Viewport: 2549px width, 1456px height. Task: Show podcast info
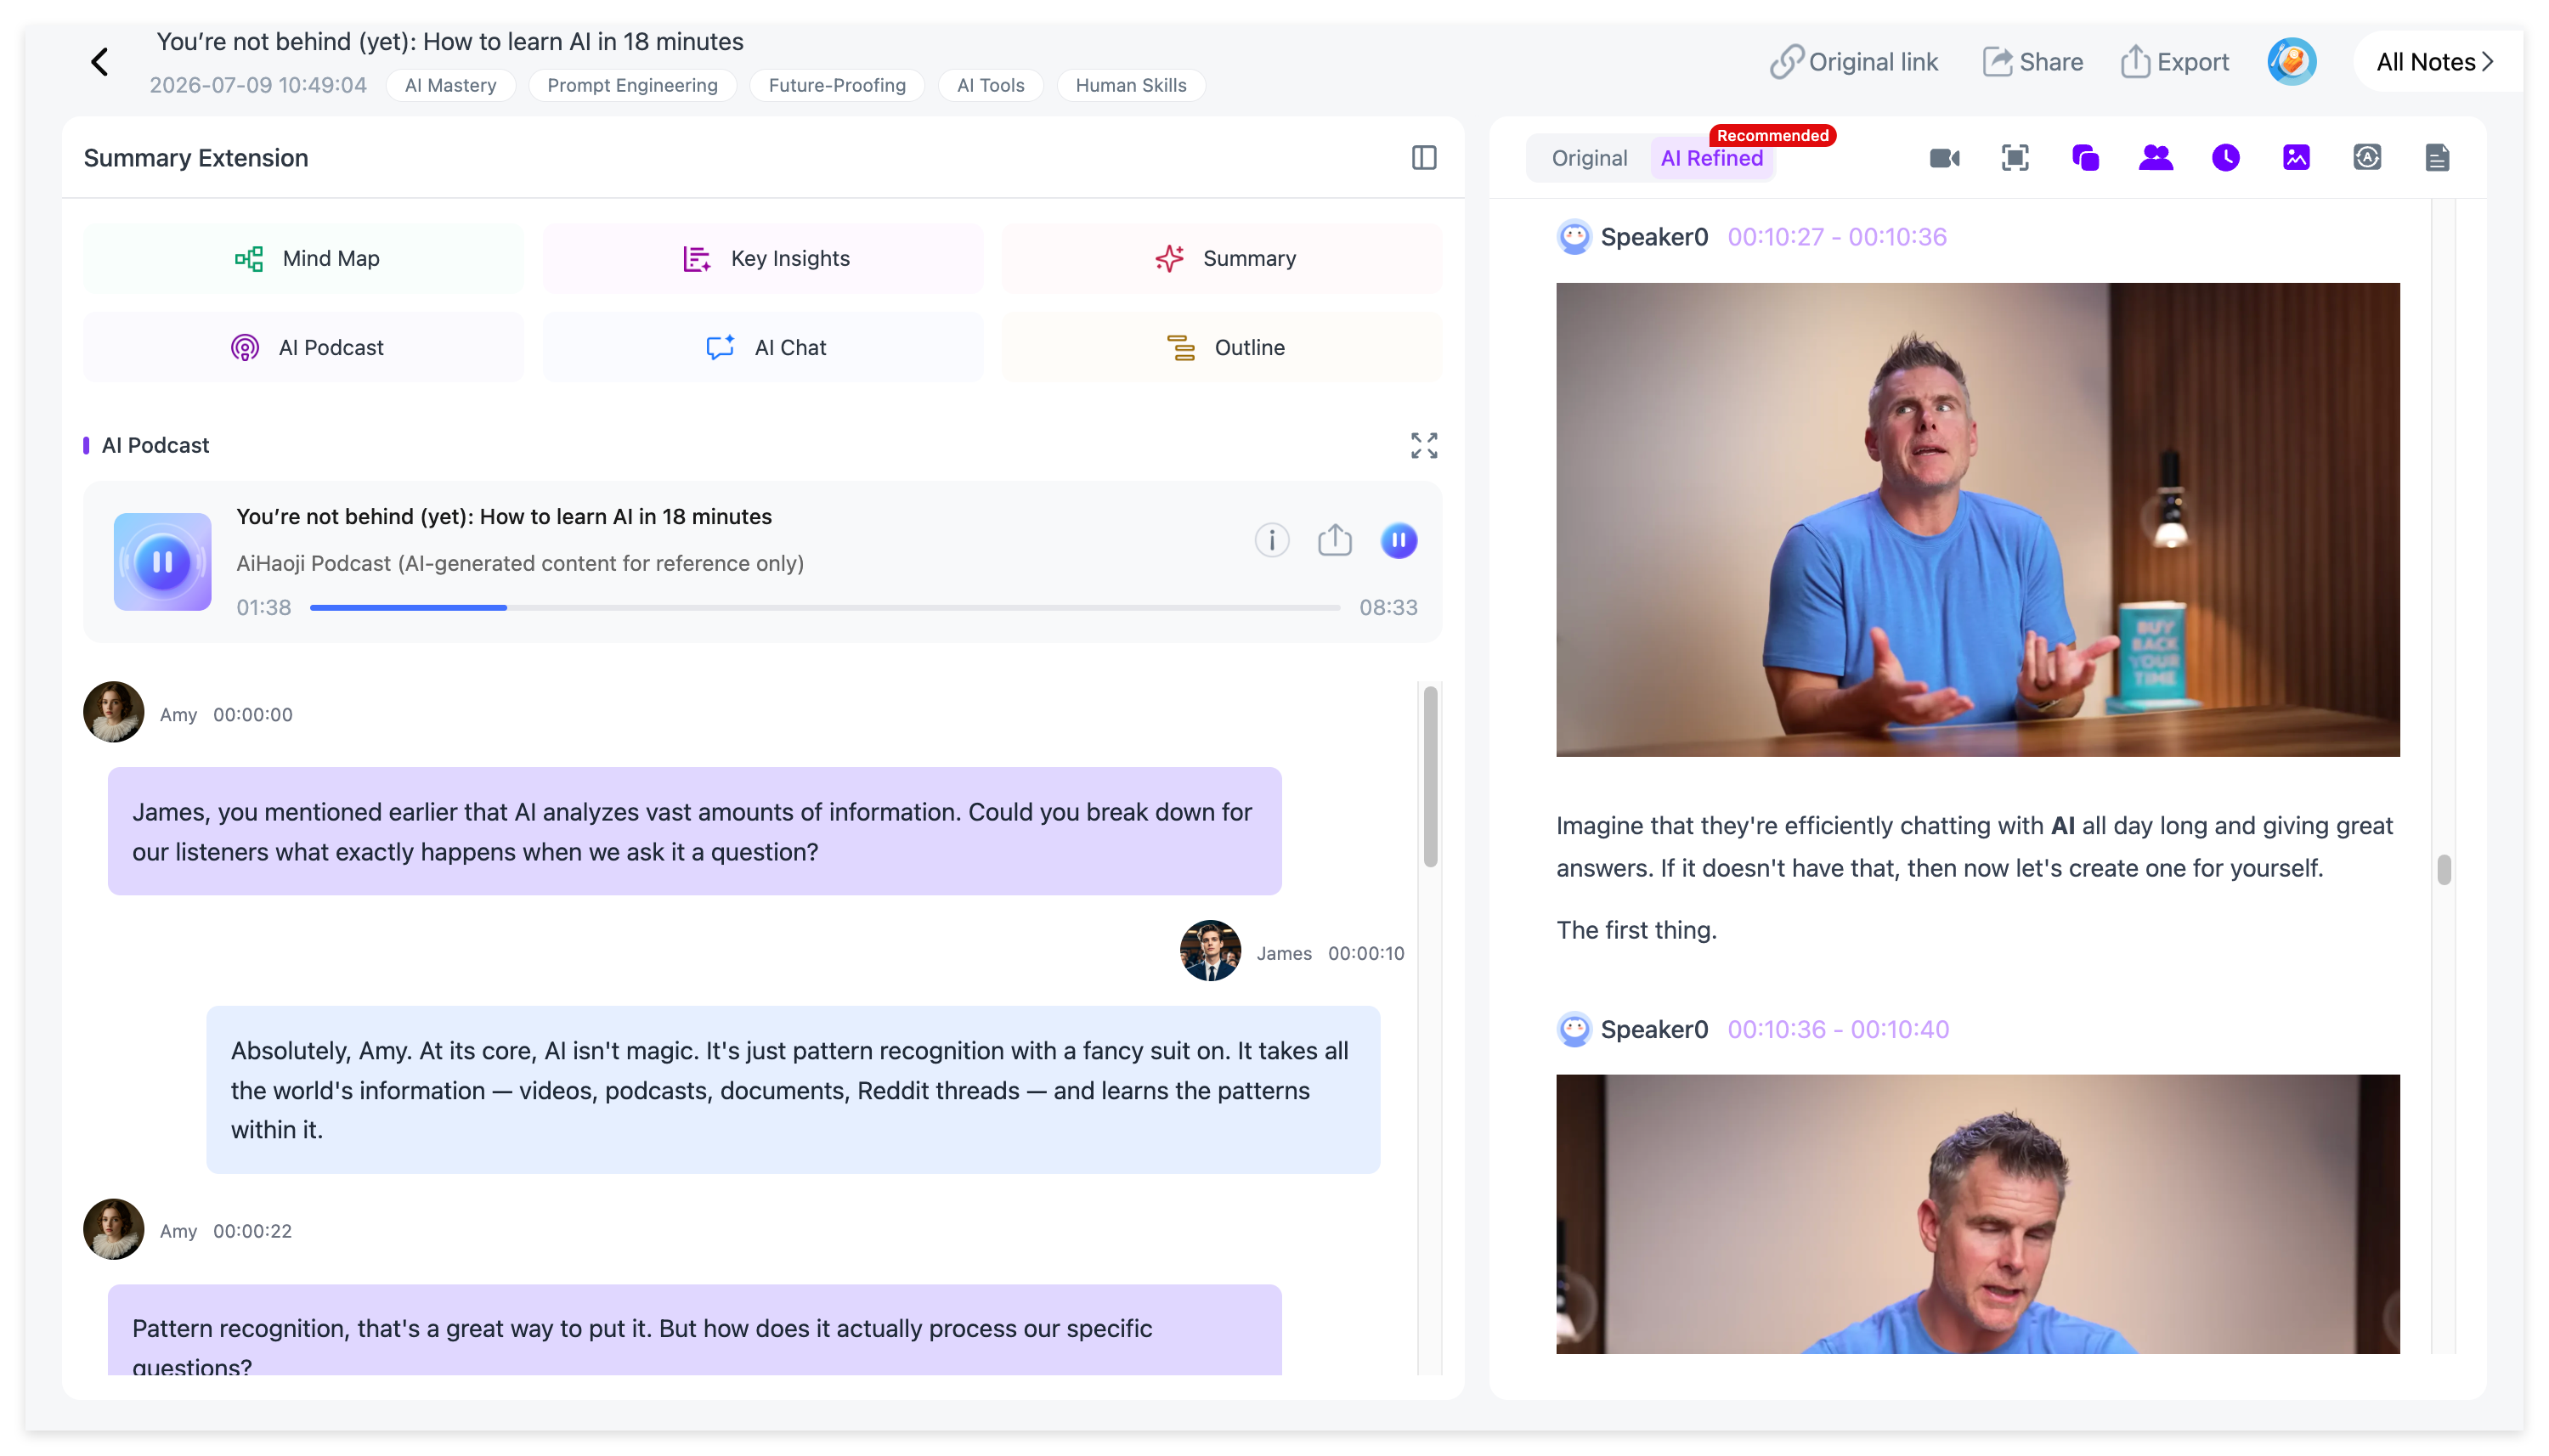(1271, 541)
